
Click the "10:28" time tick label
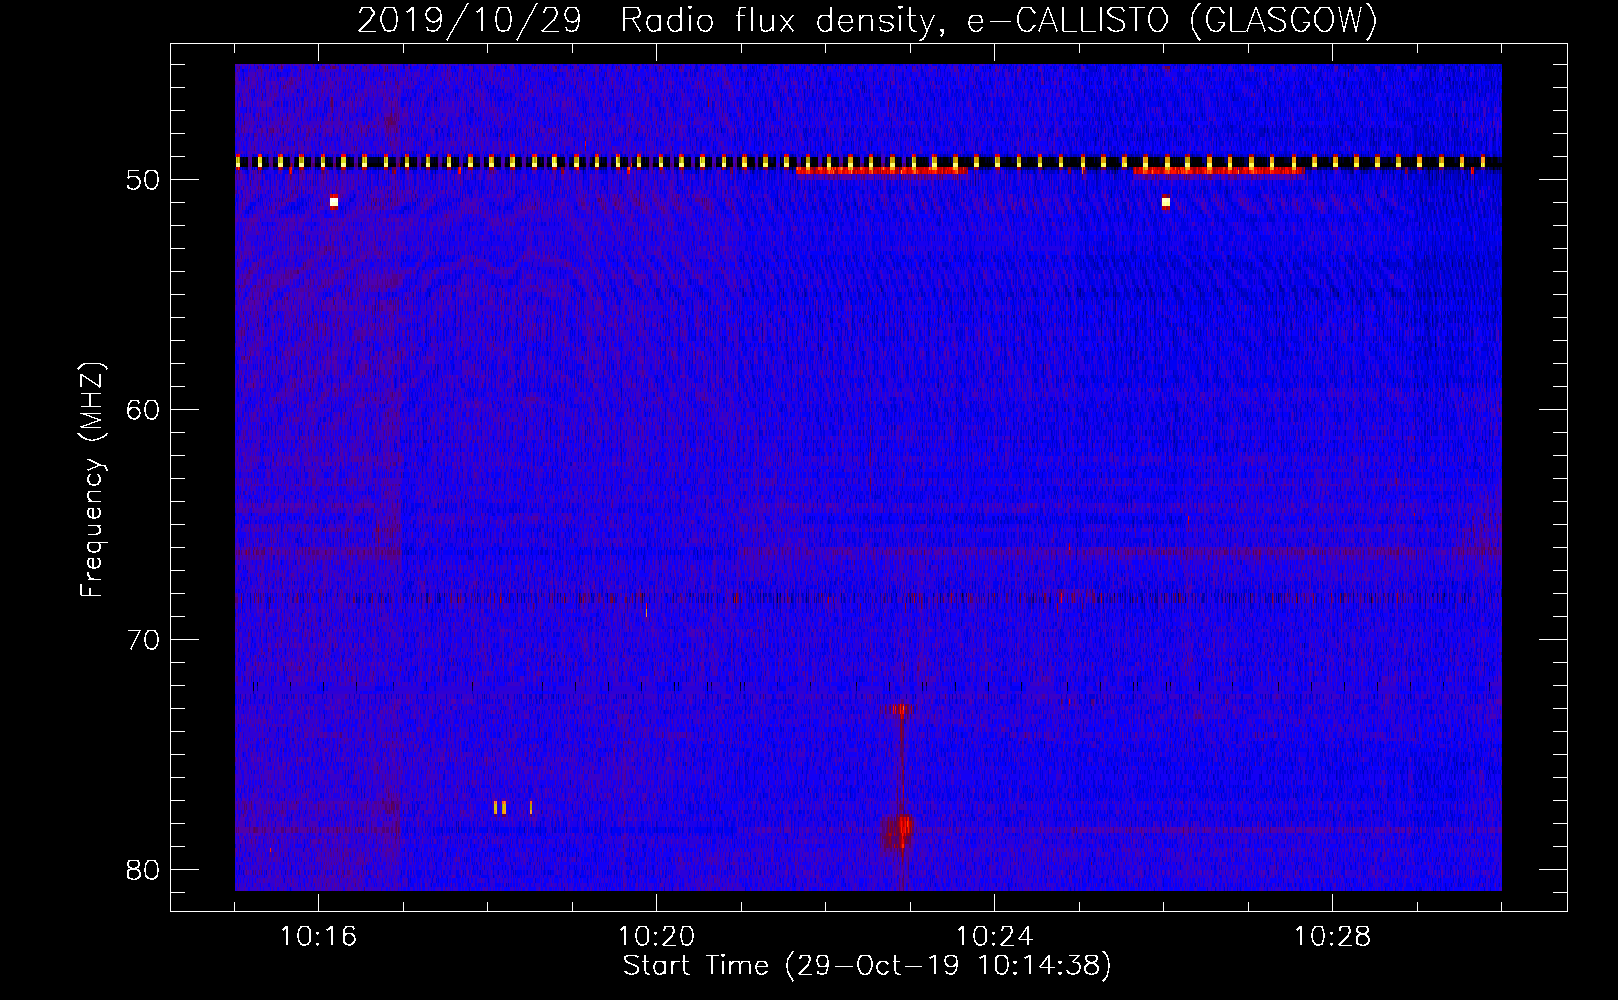click(1332, 937)
